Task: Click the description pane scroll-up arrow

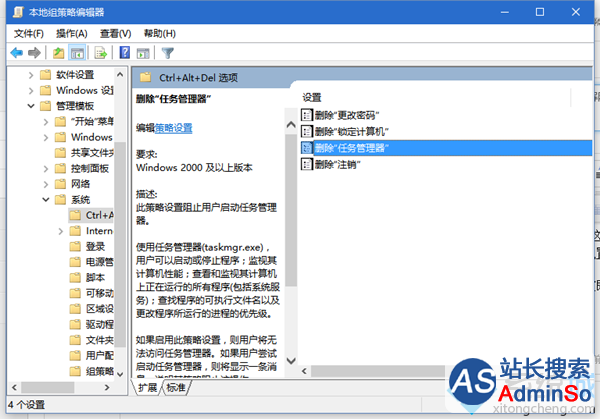Action: (x=291, y=125)
